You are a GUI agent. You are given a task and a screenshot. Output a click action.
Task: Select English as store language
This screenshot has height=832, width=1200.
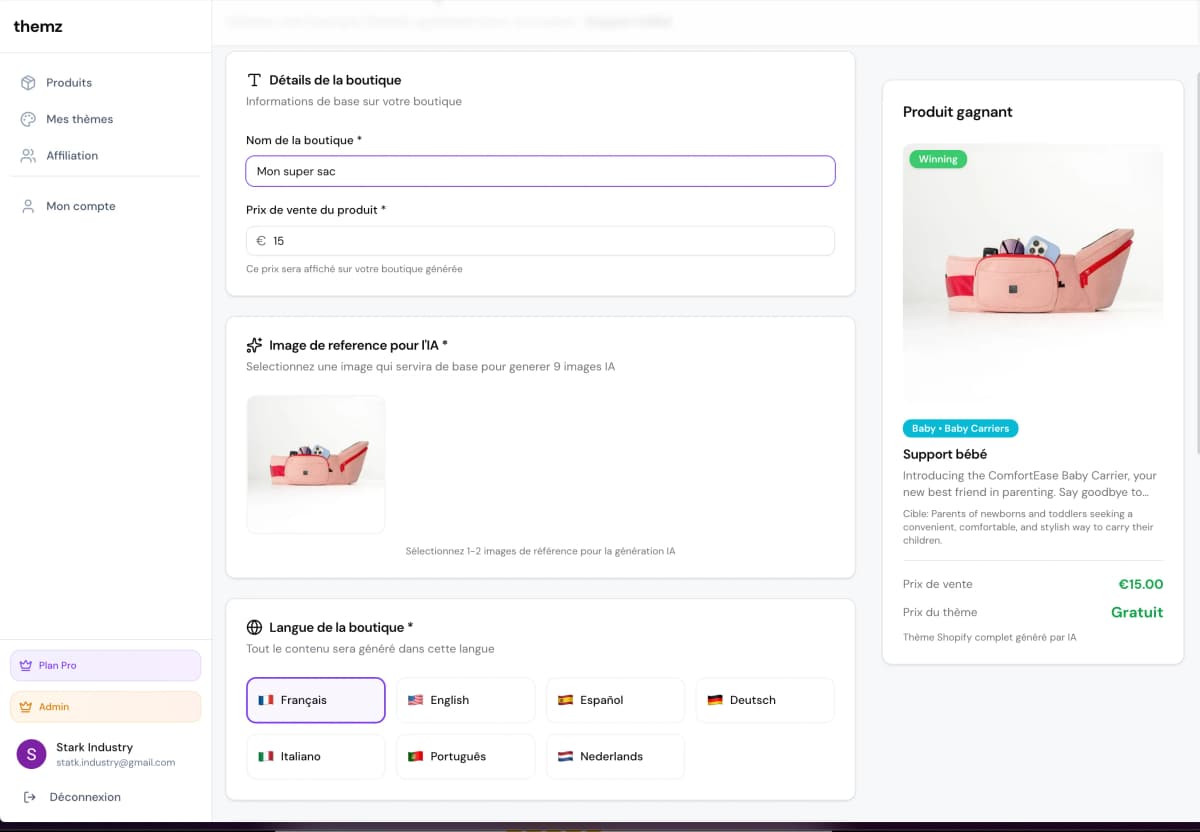[465, 700]
